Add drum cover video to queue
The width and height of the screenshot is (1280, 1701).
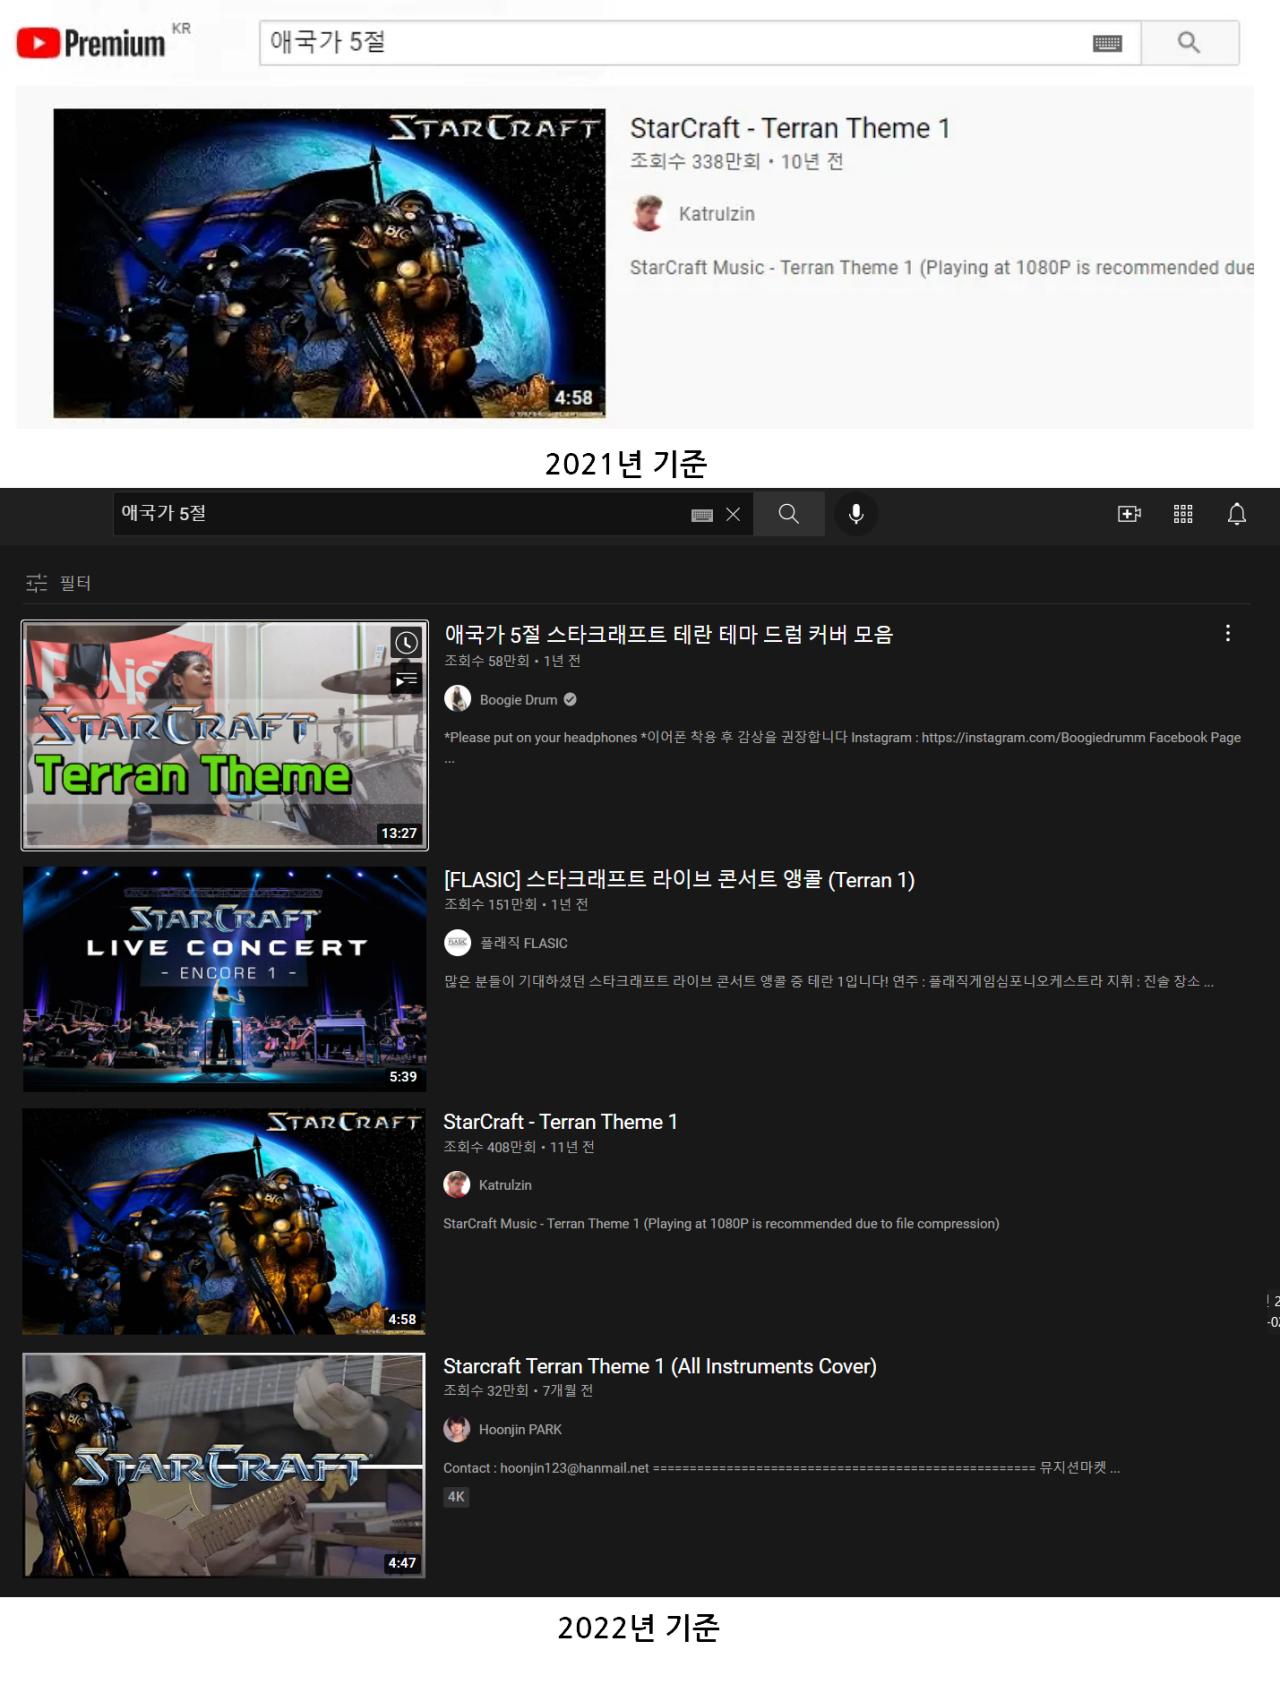click(x=406, y=680)
